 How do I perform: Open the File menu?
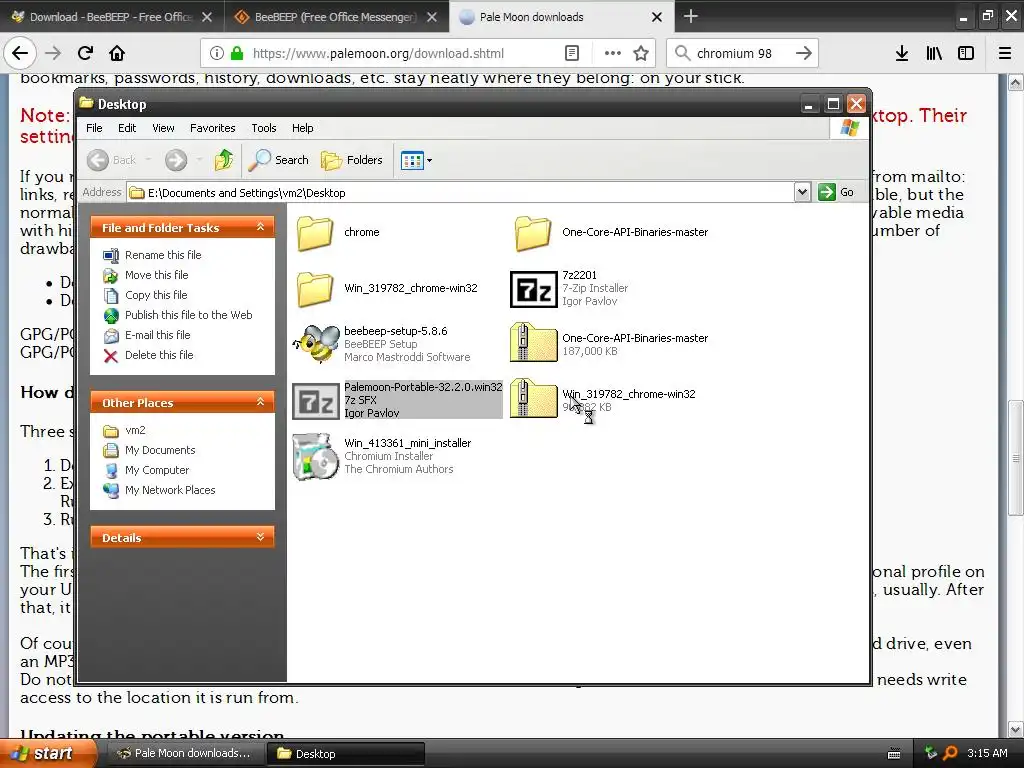[94, 128]
